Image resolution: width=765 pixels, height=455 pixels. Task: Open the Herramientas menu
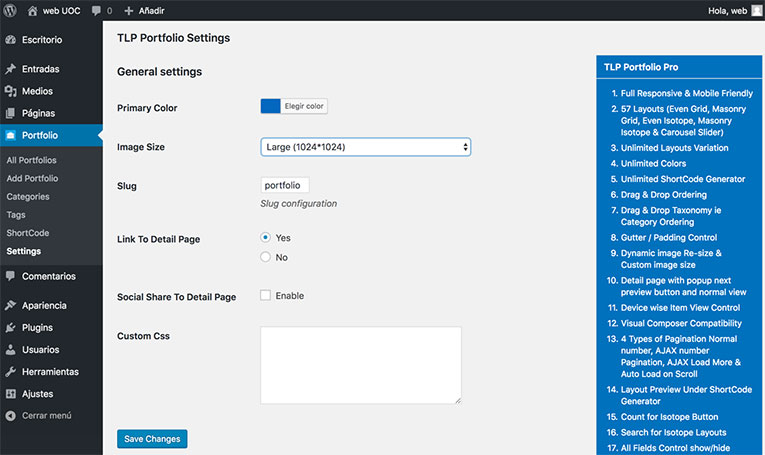pyautogui.click(x=51, y=372)
